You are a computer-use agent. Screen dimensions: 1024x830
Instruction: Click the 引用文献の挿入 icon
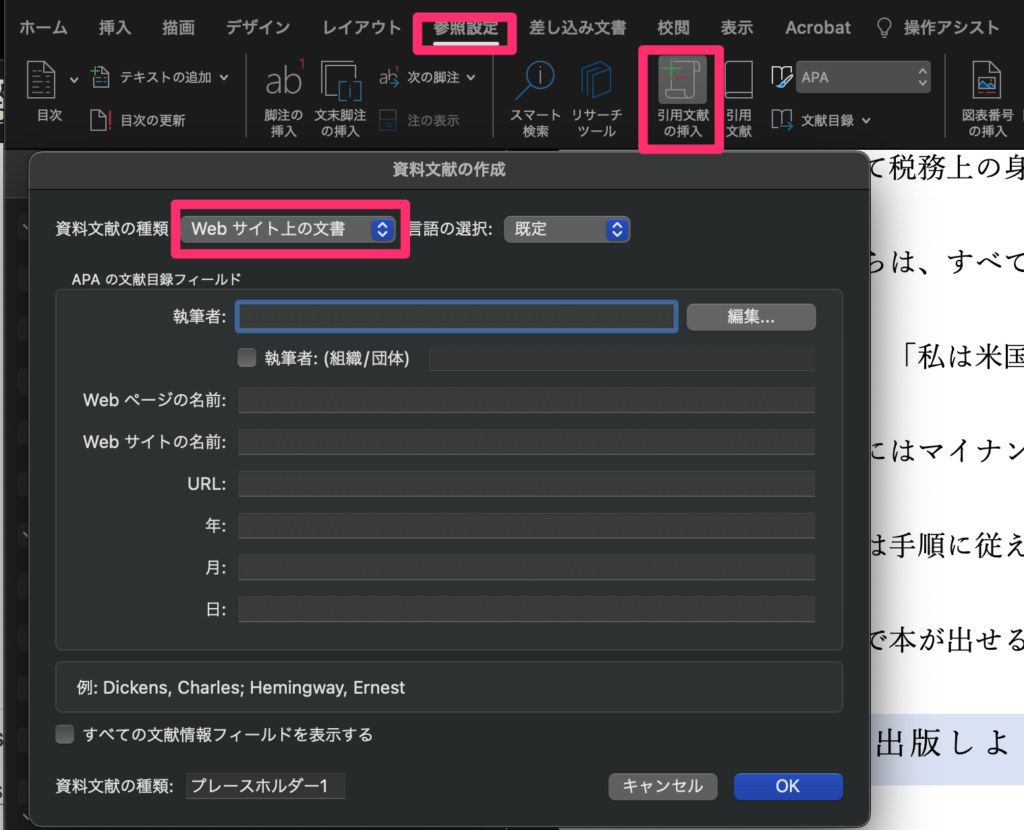tap(682, 82)
